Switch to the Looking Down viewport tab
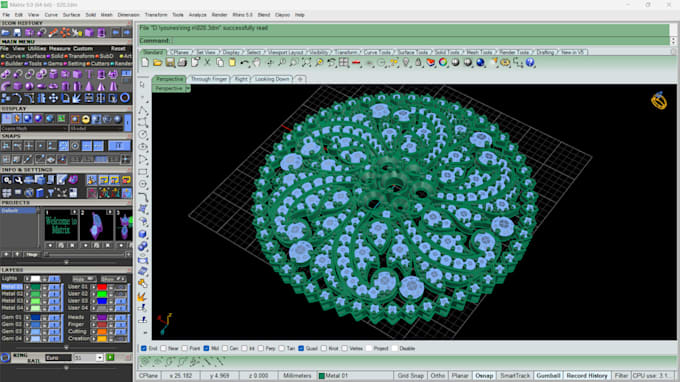 pyautogui.click(x=272, y=79)
